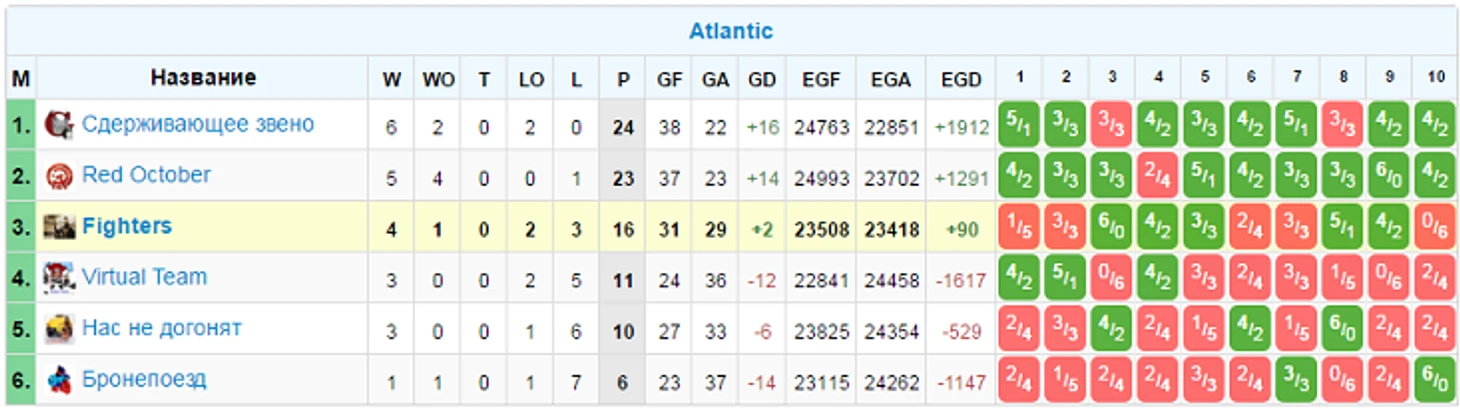1460x408 pixels.
Task: Open Red October's green 6/0 result in game 9
Action: (x=1389, y=176)
